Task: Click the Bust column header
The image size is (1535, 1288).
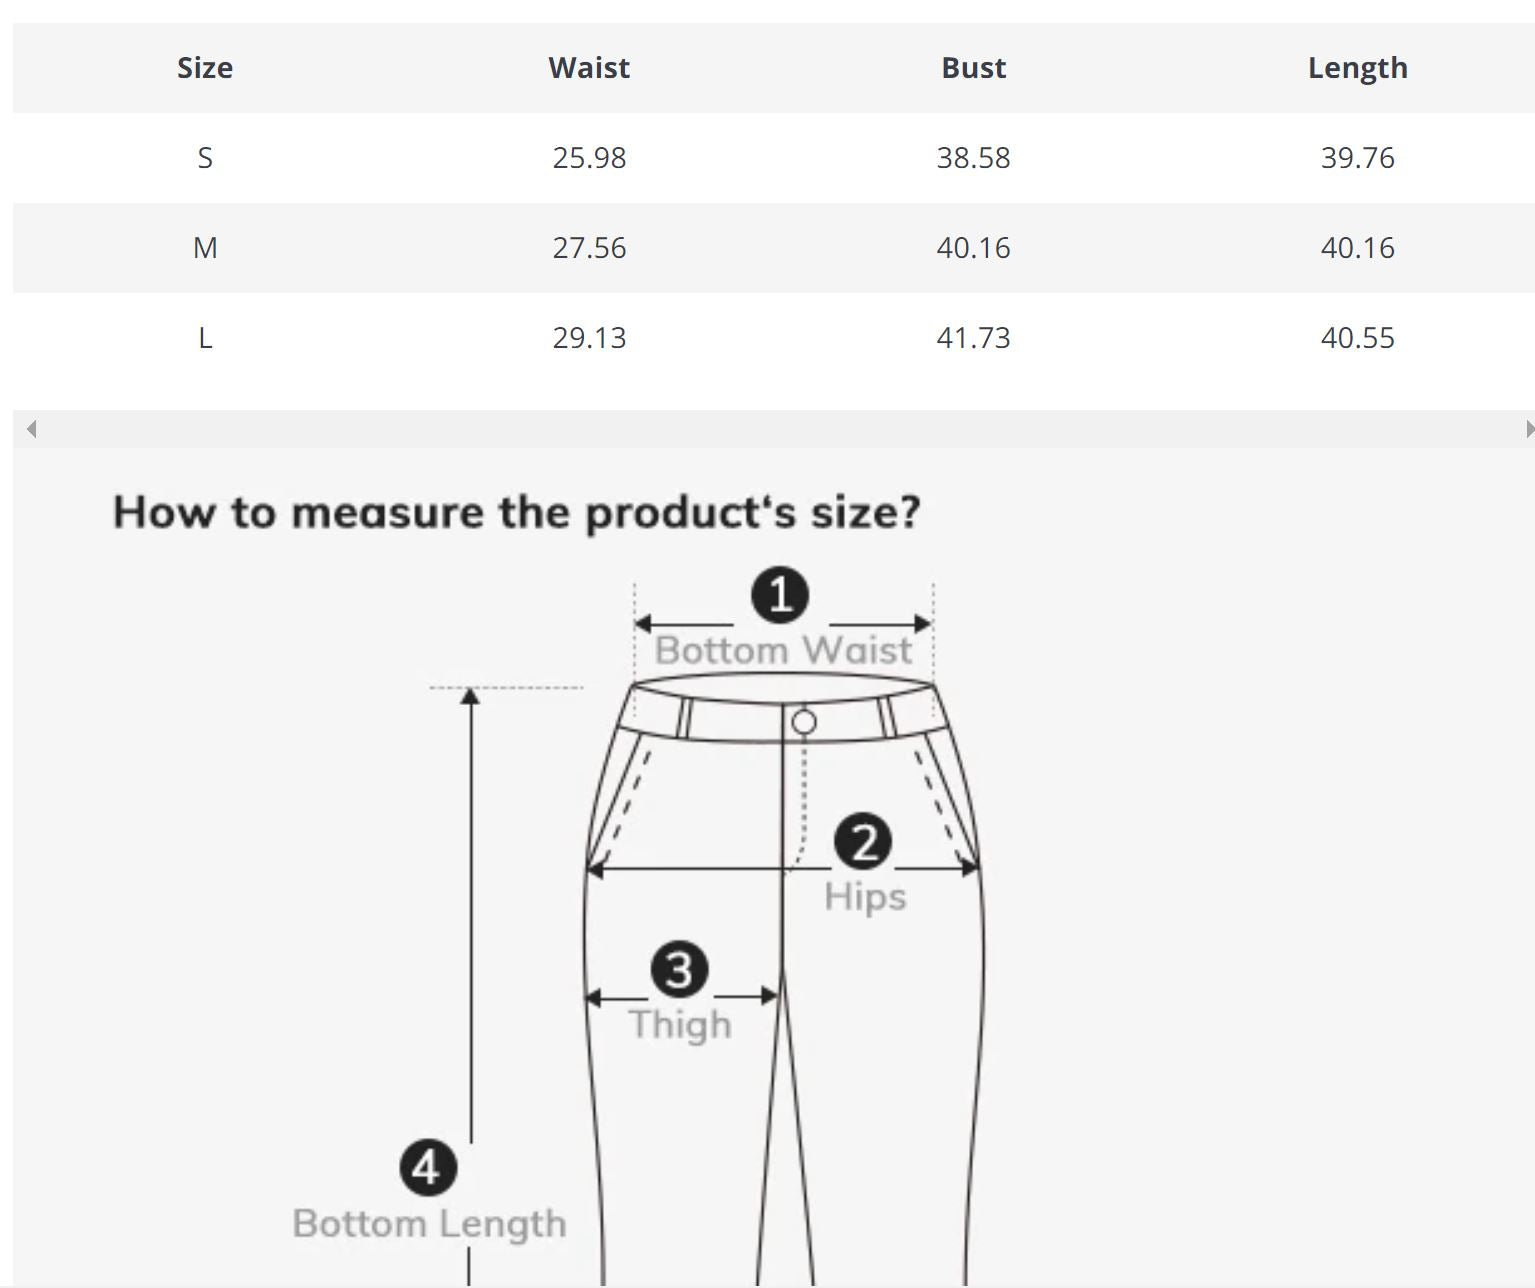Action: [x=973, y=68]
